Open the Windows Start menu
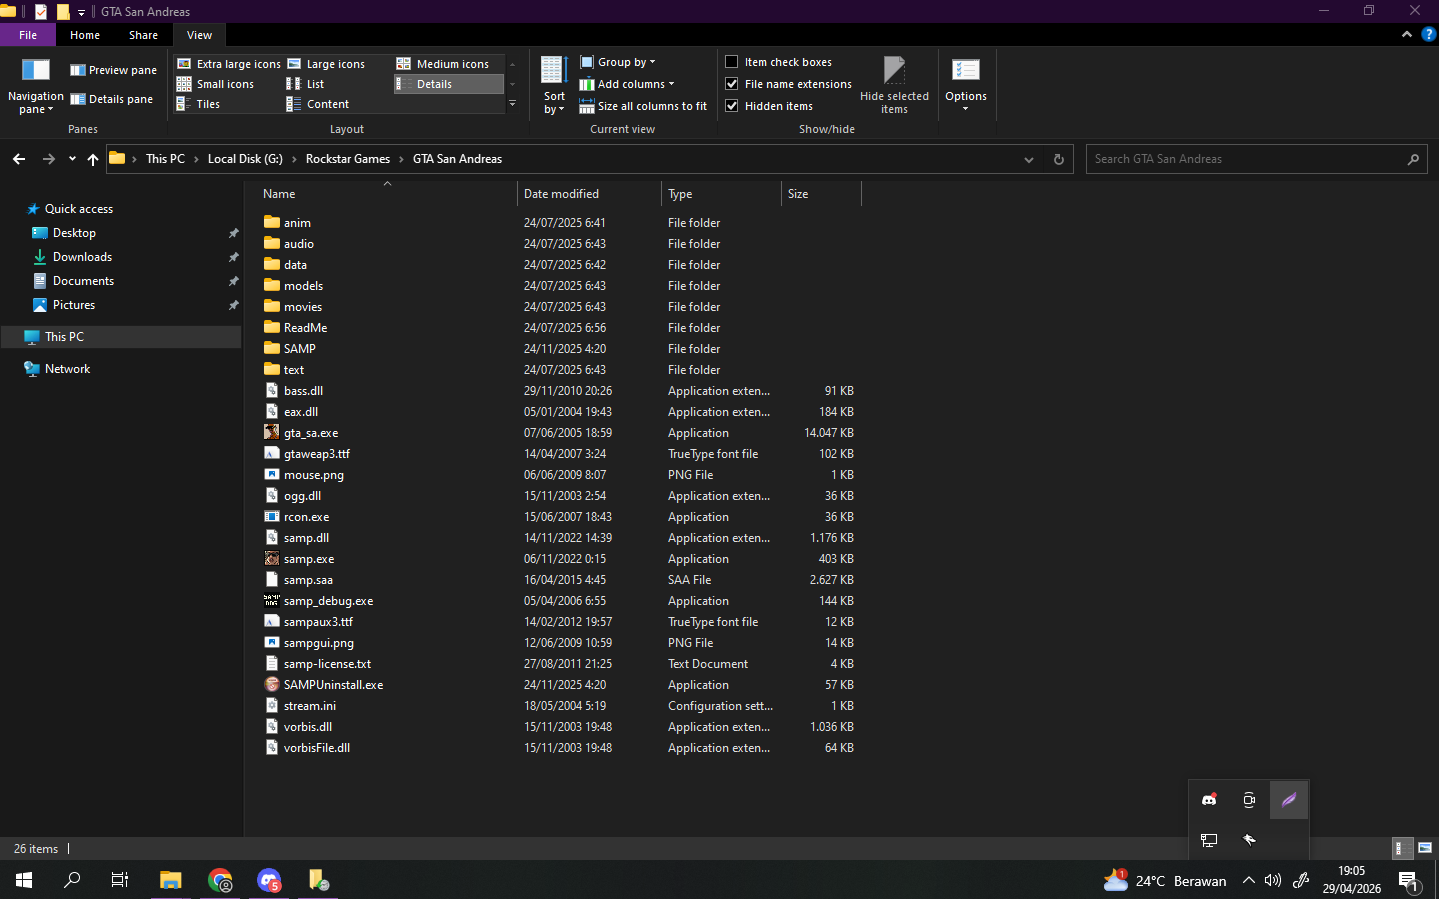 tap(24, 880)
